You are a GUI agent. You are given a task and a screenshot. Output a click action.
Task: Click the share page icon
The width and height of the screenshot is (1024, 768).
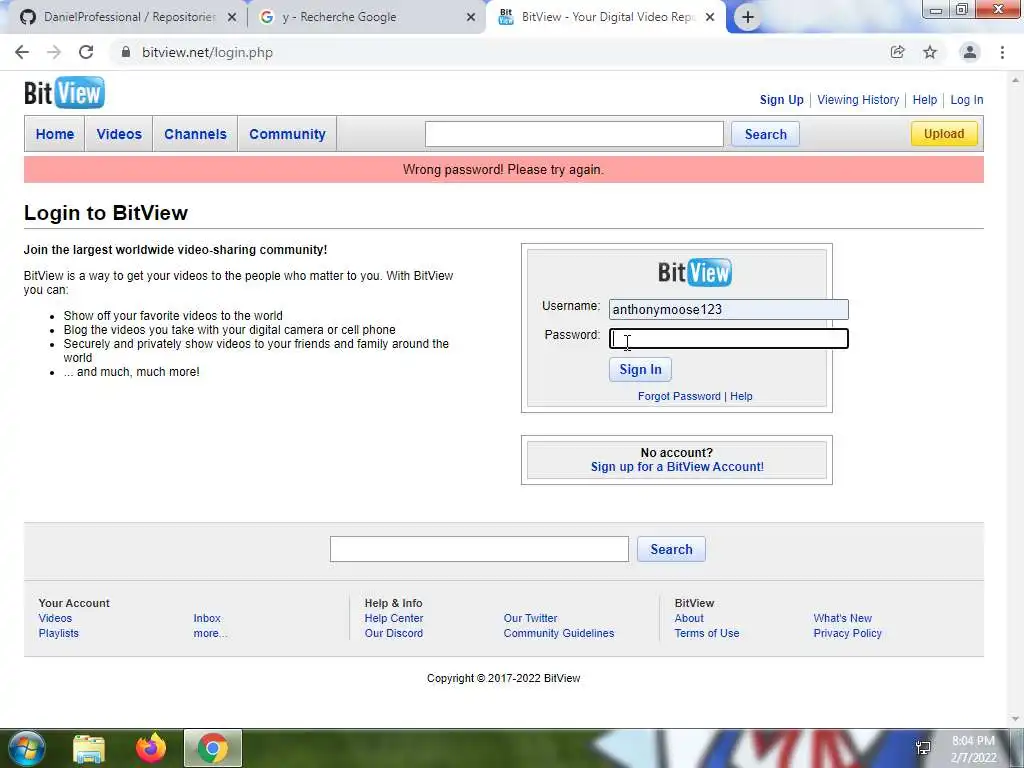tap(897, 52)
